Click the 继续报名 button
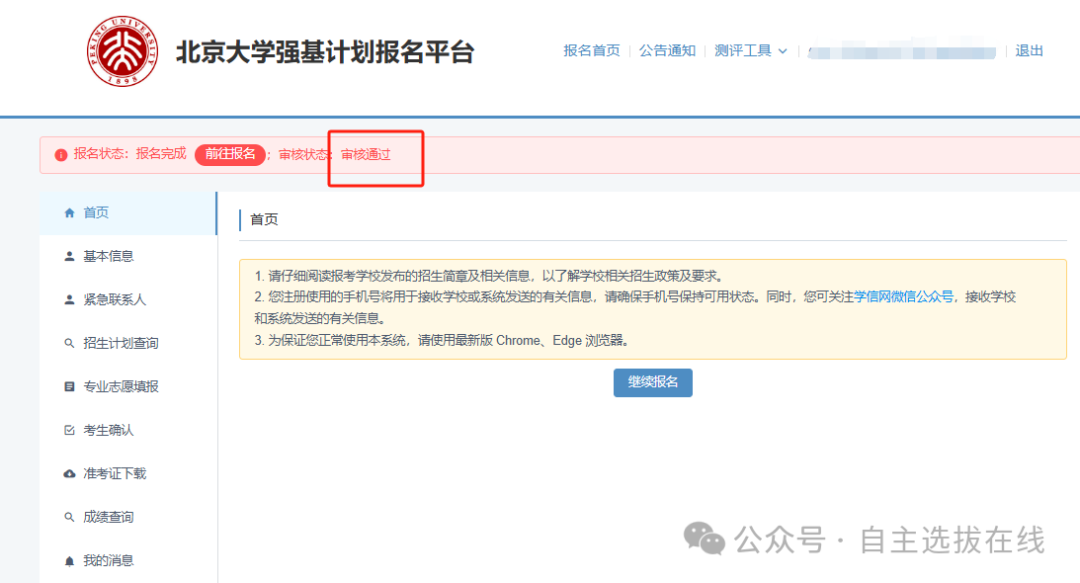The width and height of the screenshot is (1080, 583). point(652,382)
